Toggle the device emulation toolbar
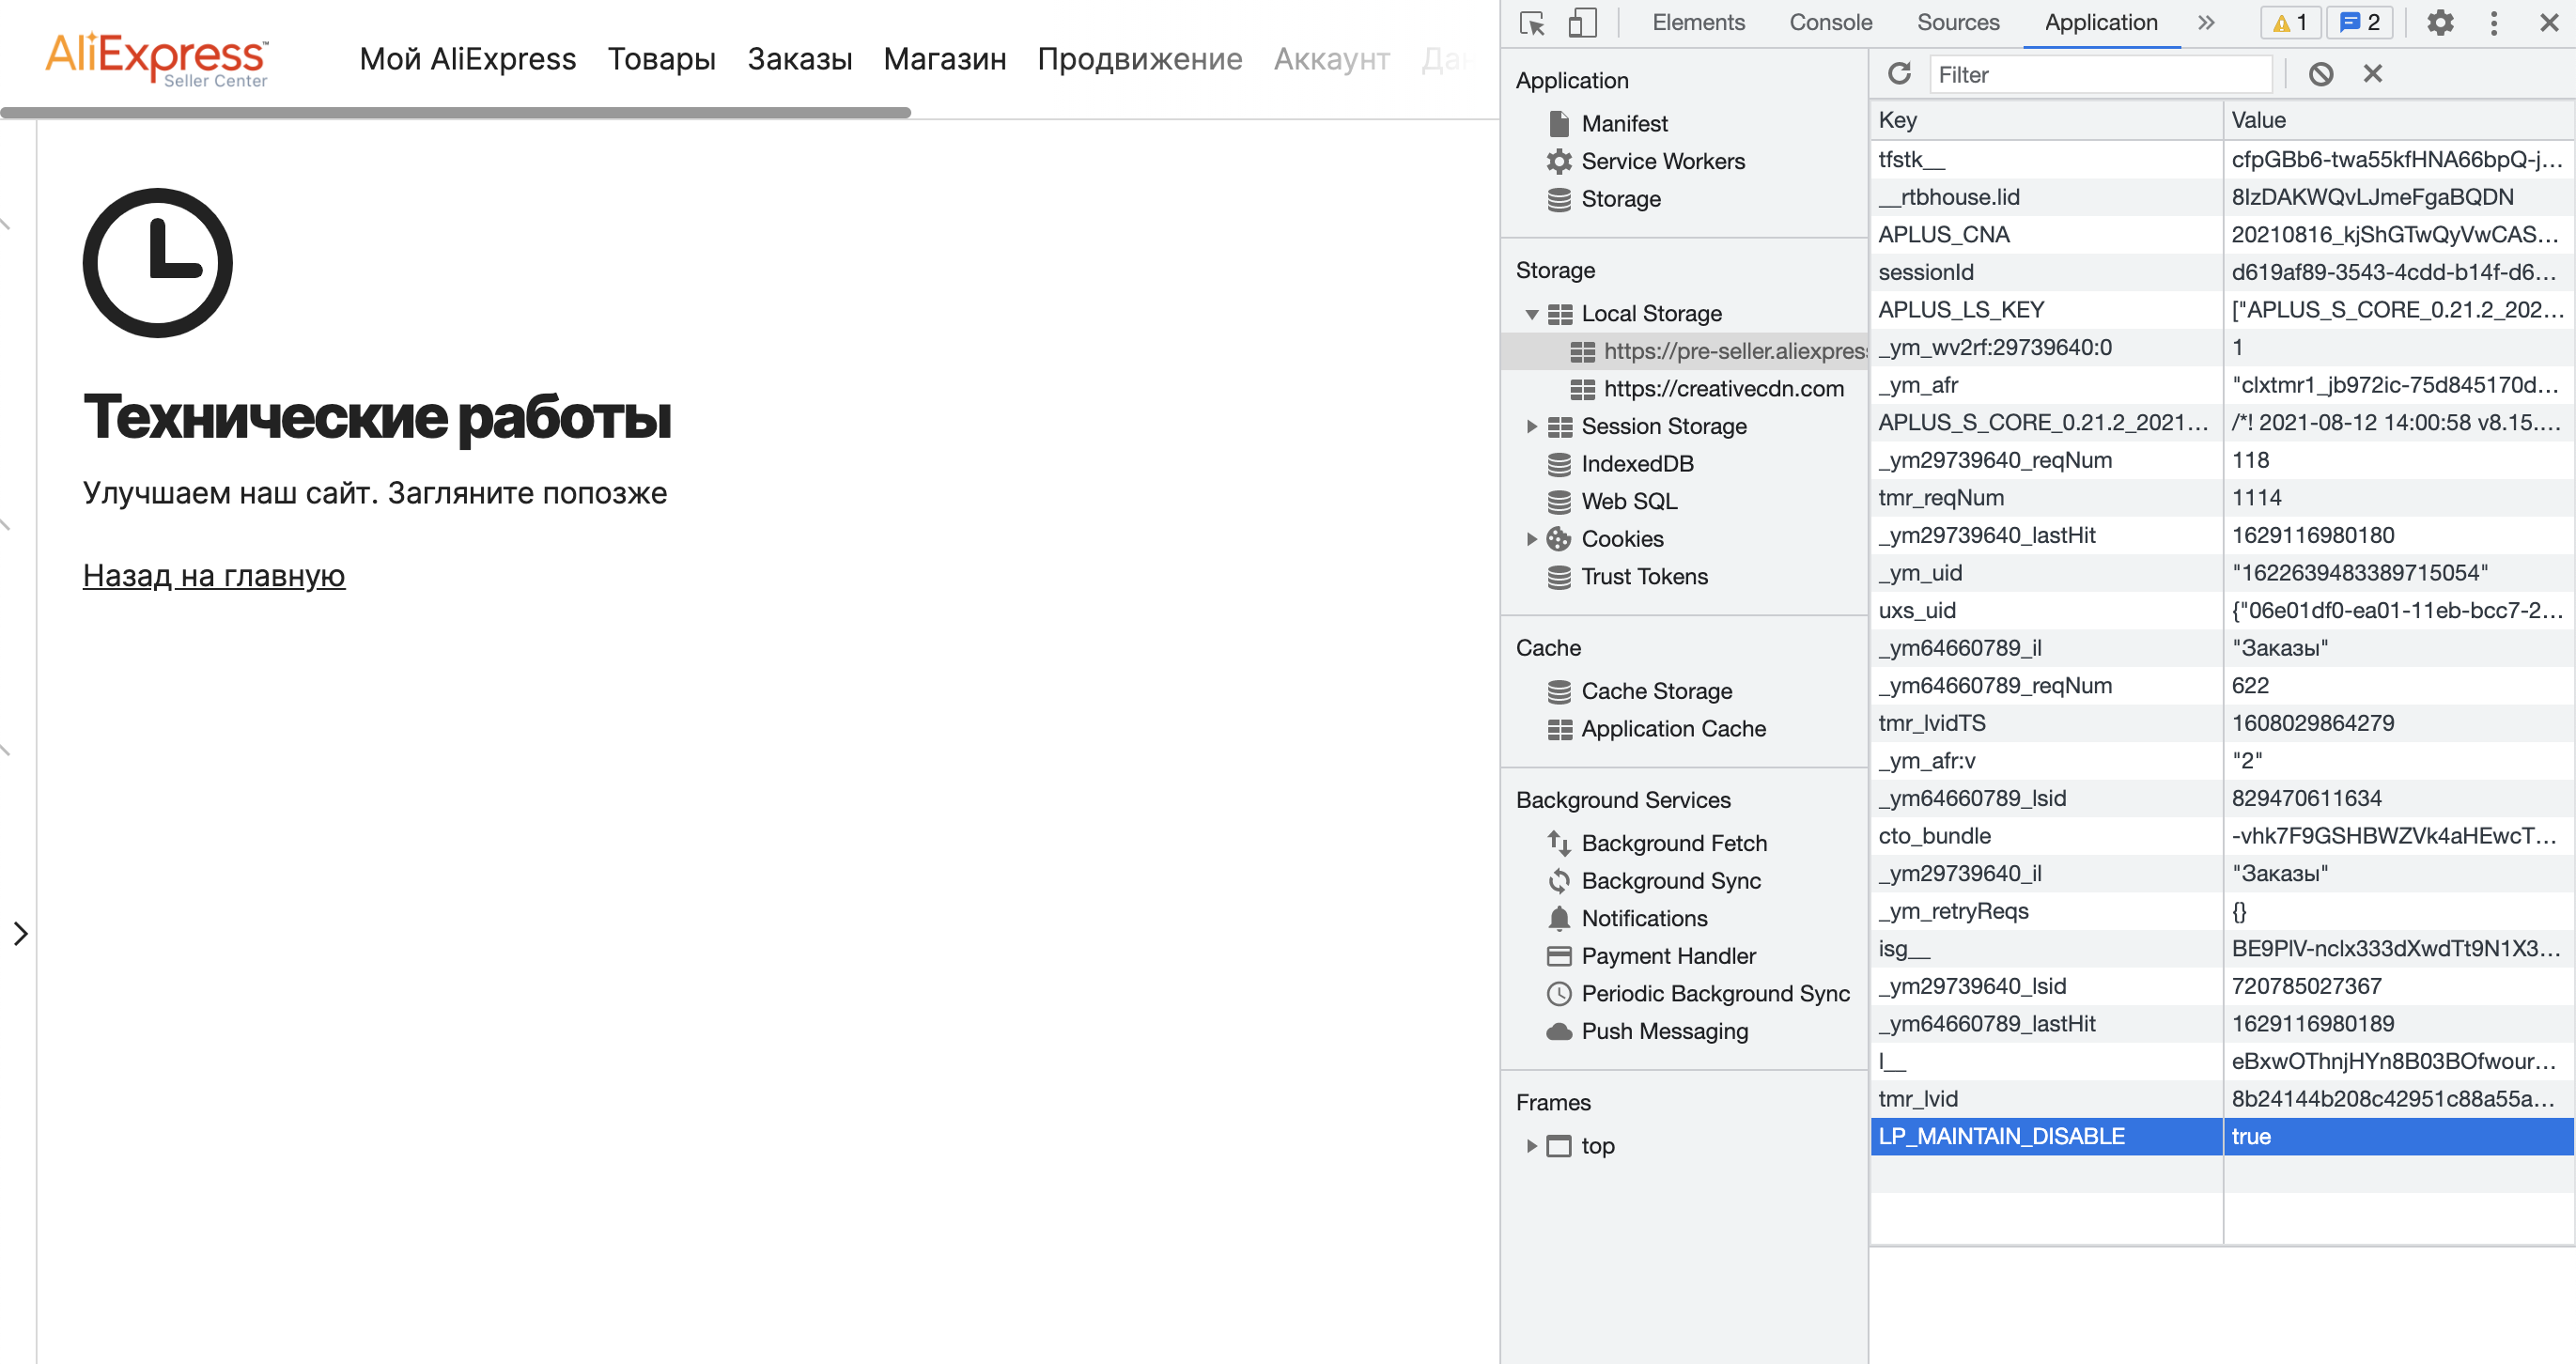Viewport: 2576px width, 1364px height. tap(1581, 22)
